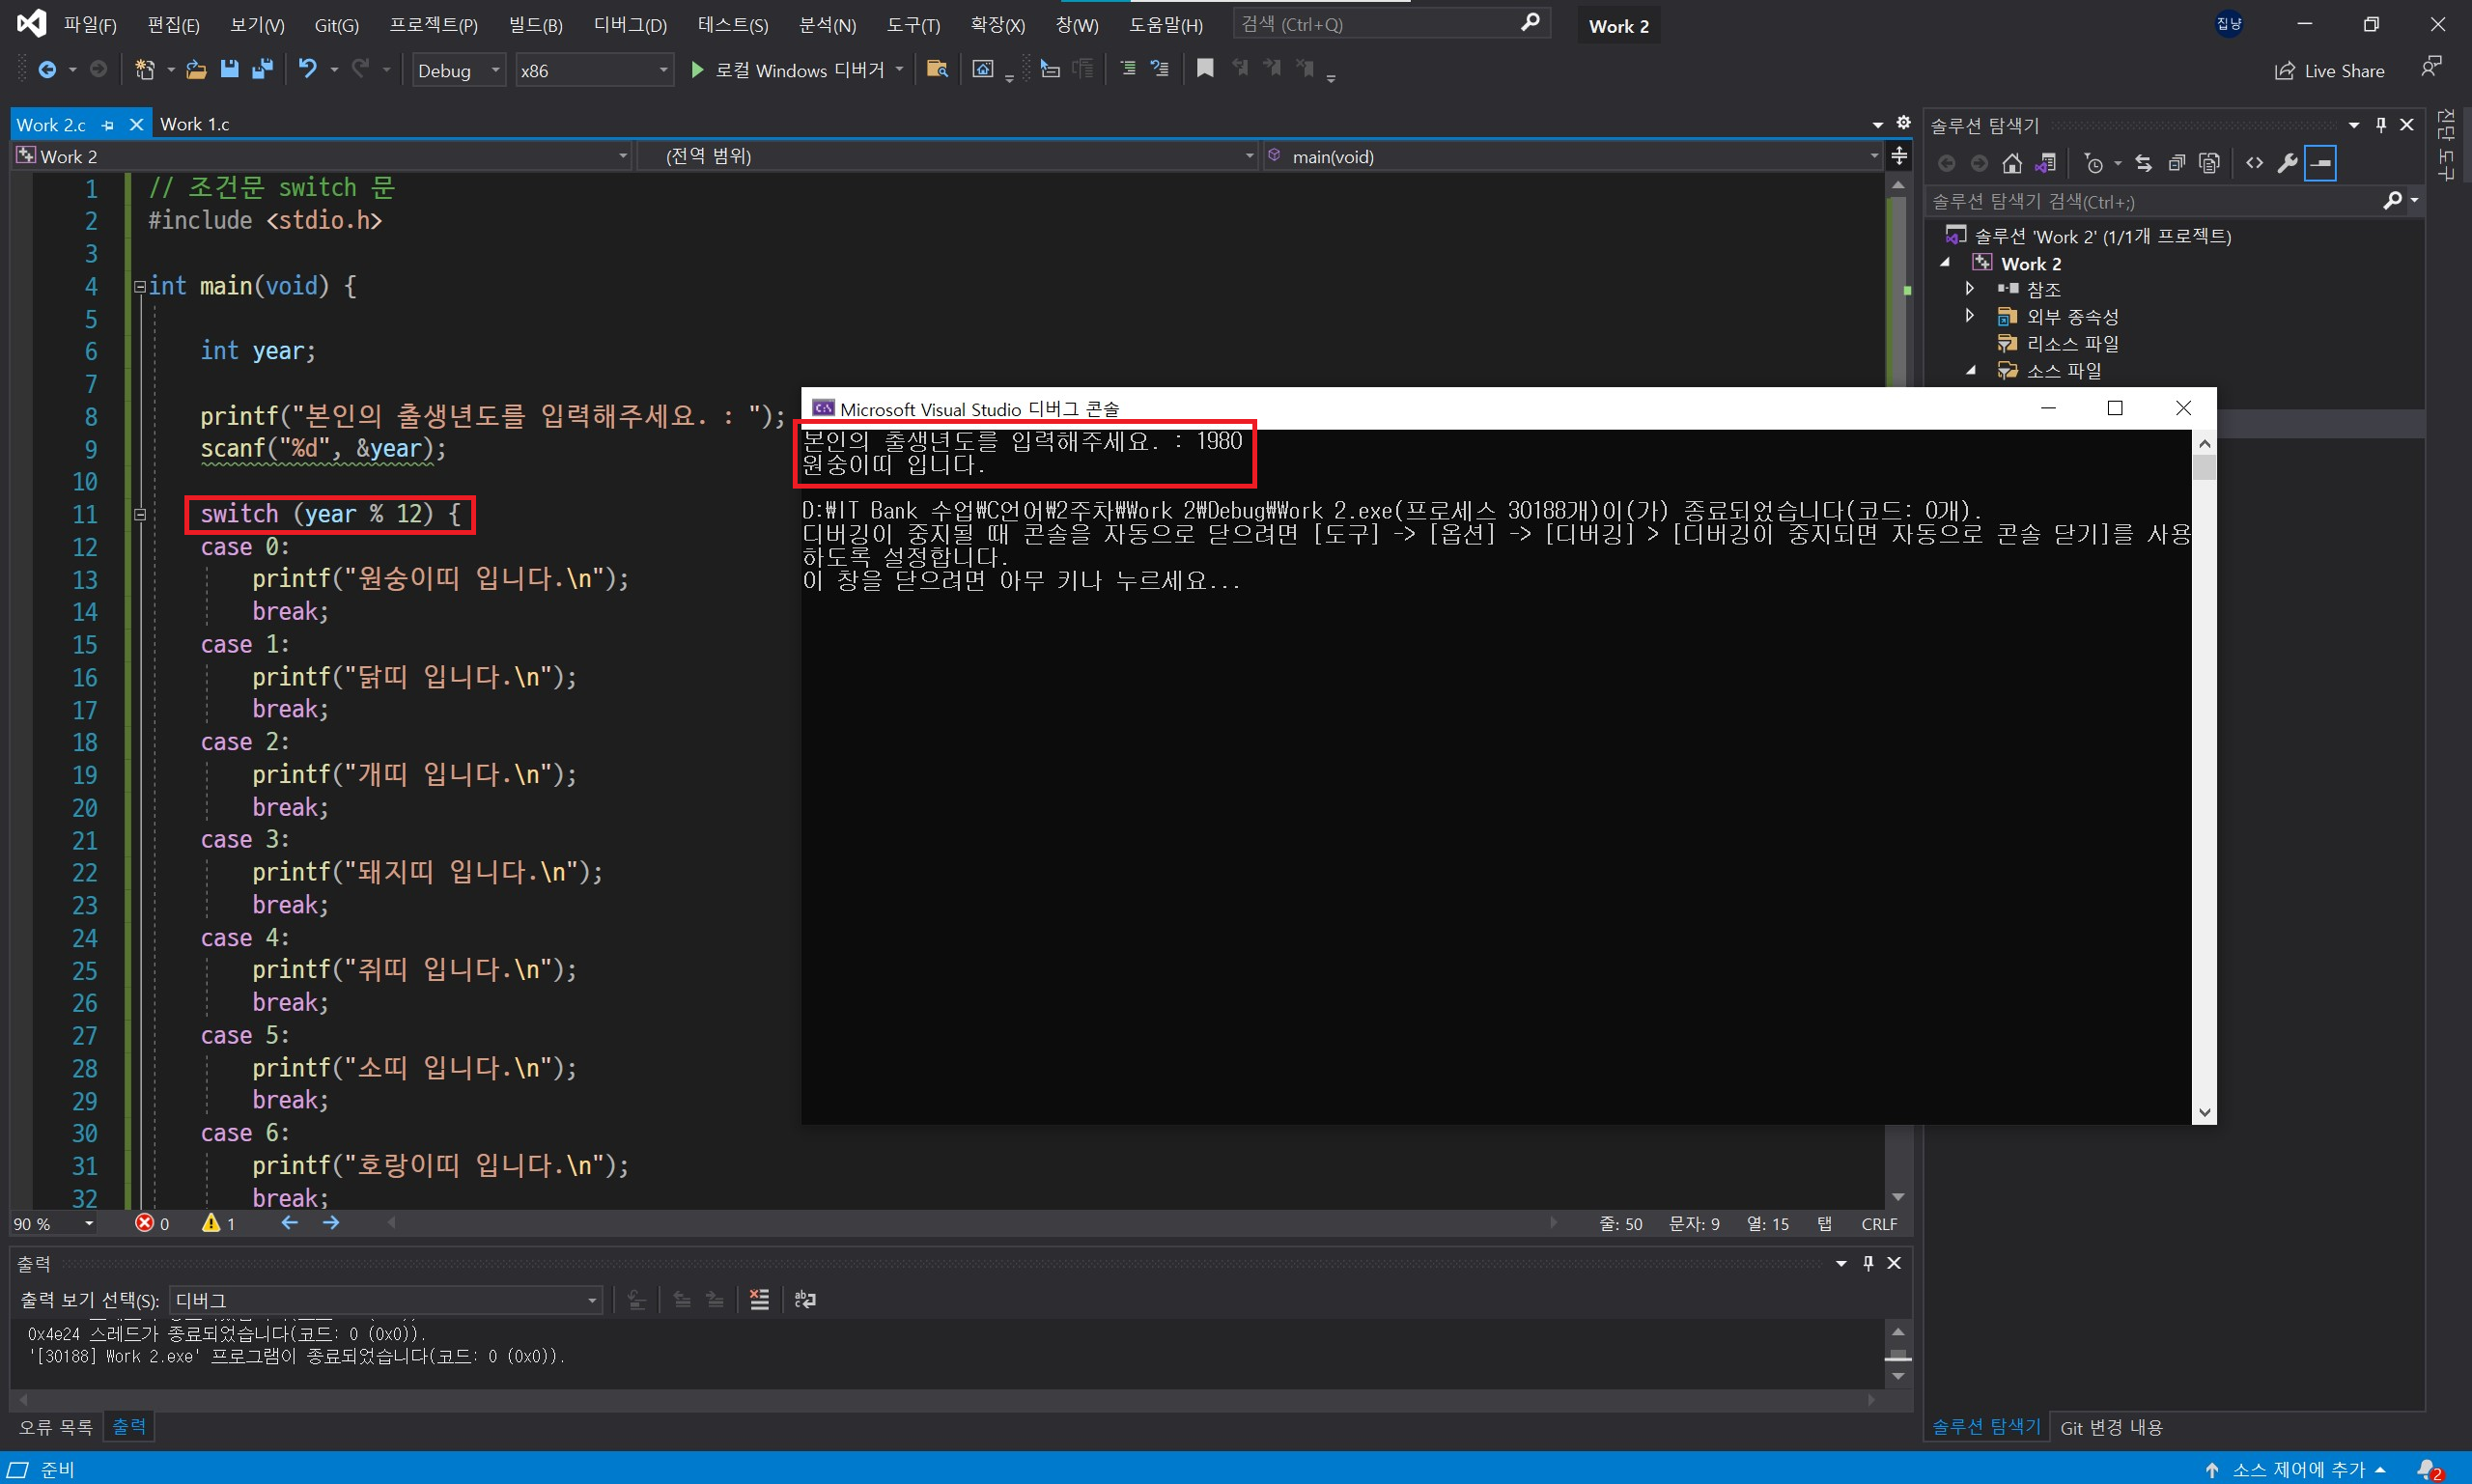Click the Undo arrow icon
The image size is (2472, 1484).
click(307, 69)
